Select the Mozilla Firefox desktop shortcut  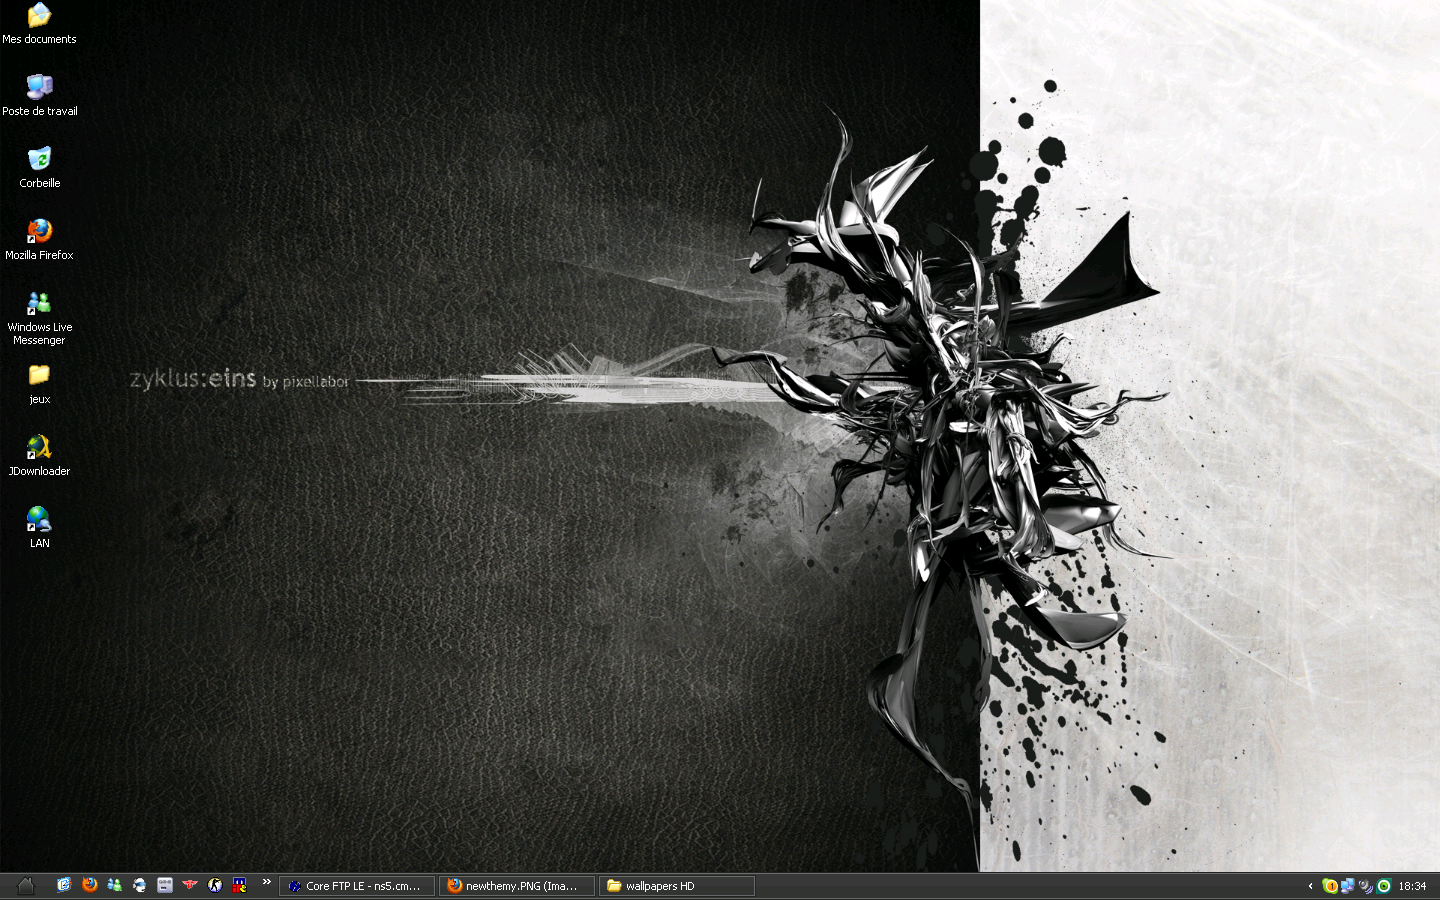click(39, 240)
